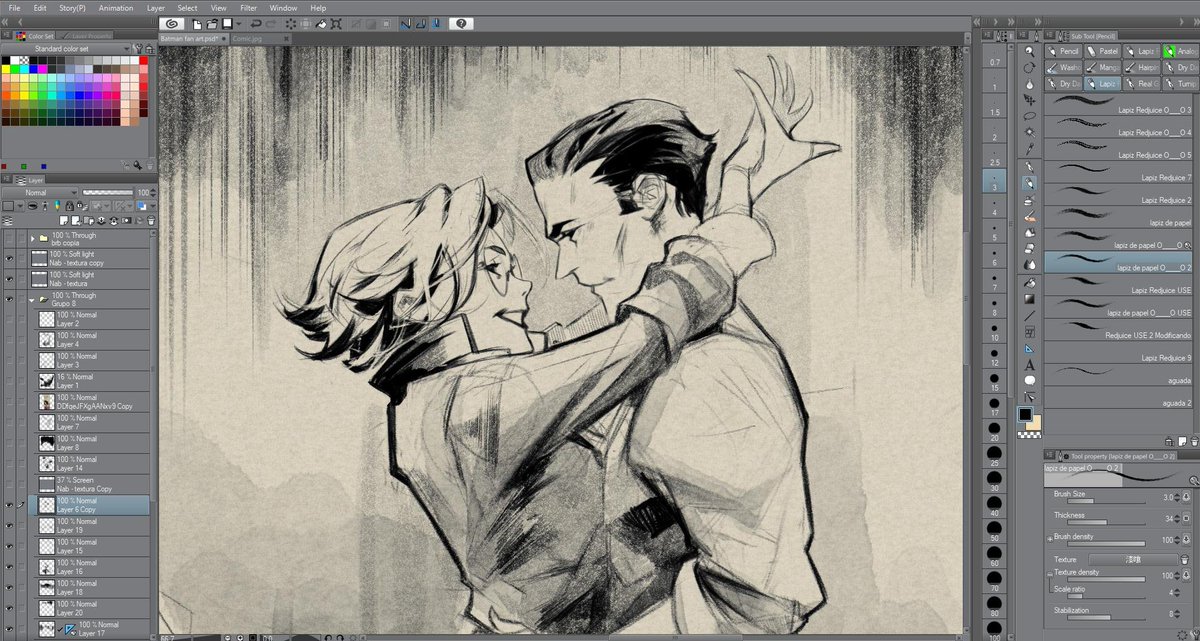Open the Story(P) menu
The image size is (1200, 641).
tap(72, 7)
